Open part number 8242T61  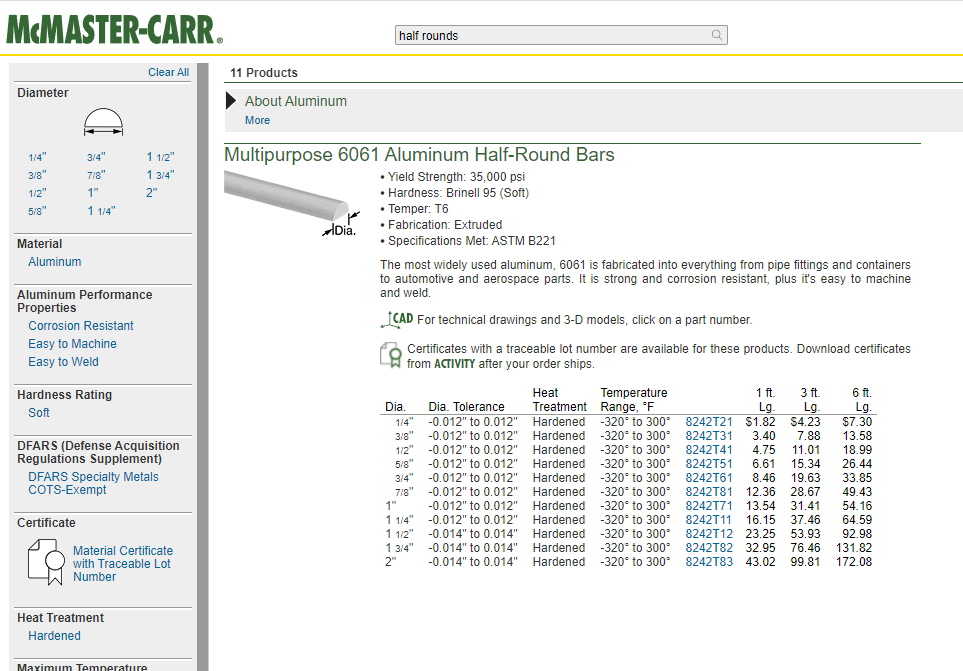pyautogui.click(x=709, y=478)
